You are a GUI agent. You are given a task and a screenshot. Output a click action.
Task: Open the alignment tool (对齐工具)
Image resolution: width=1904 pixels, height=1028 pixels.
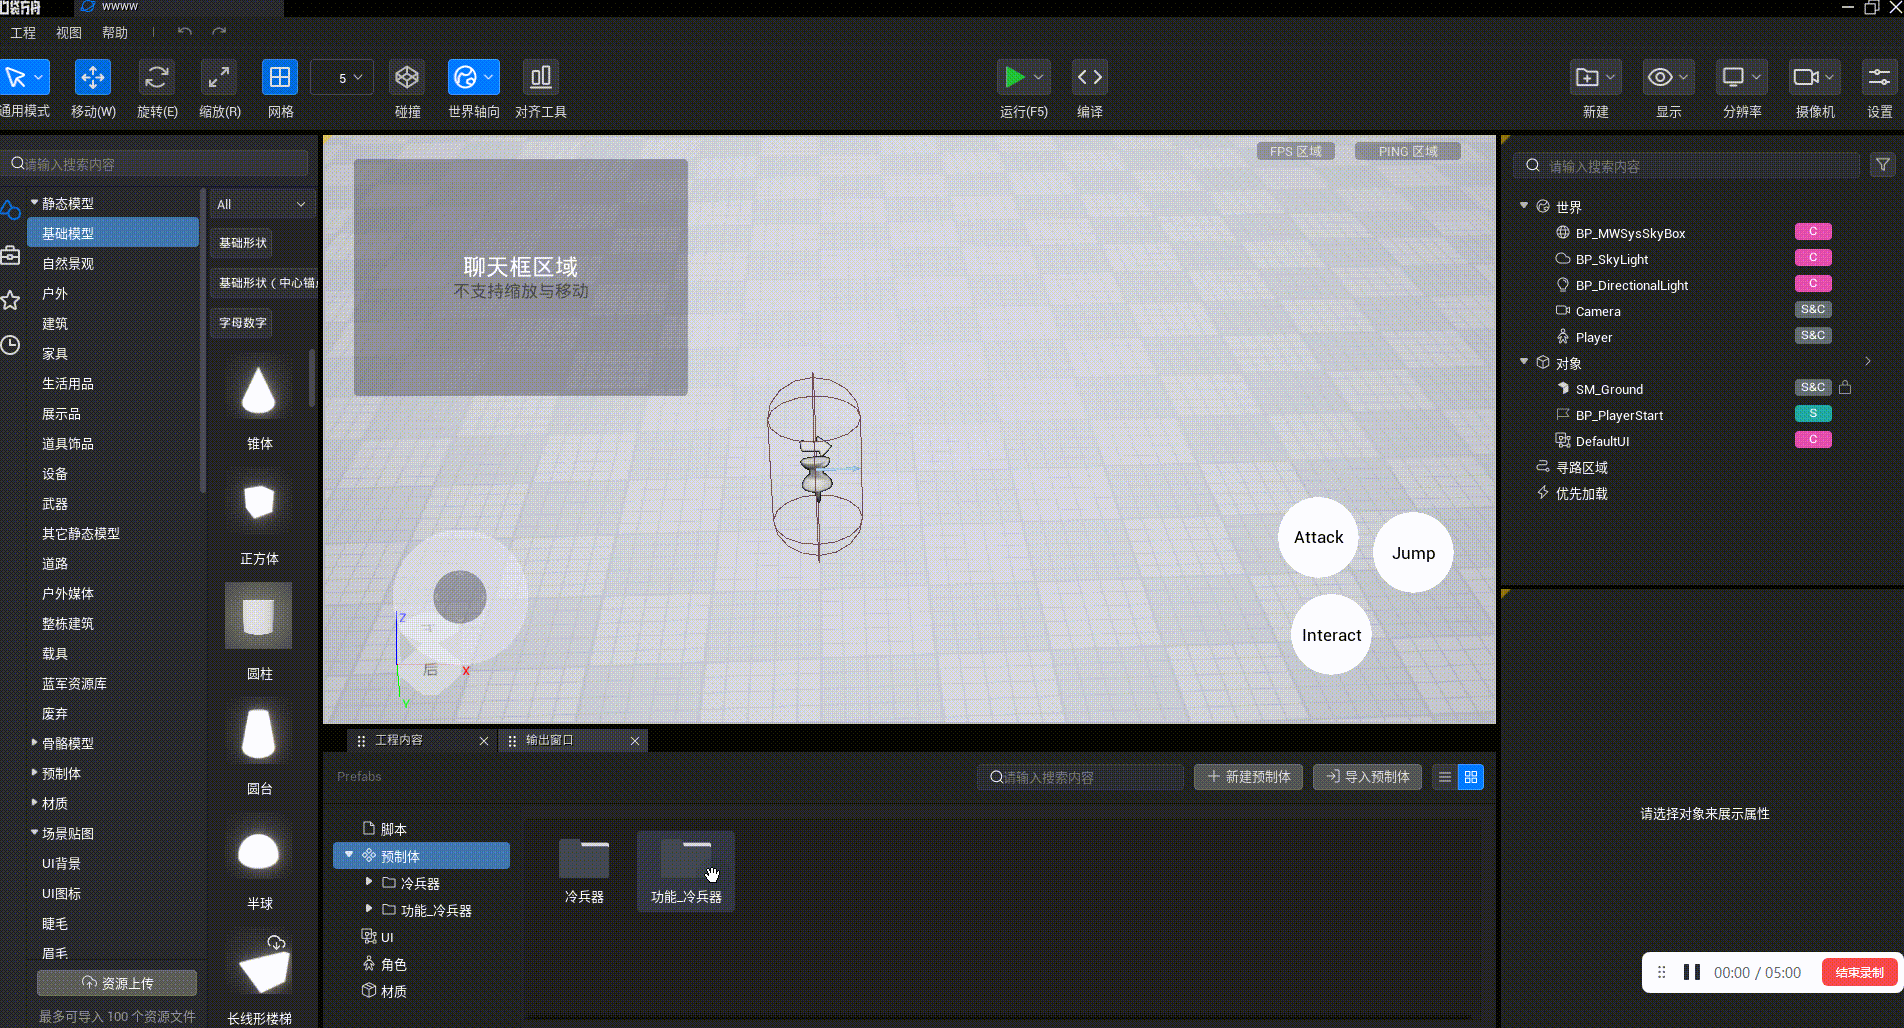click(x=540, y=78)
